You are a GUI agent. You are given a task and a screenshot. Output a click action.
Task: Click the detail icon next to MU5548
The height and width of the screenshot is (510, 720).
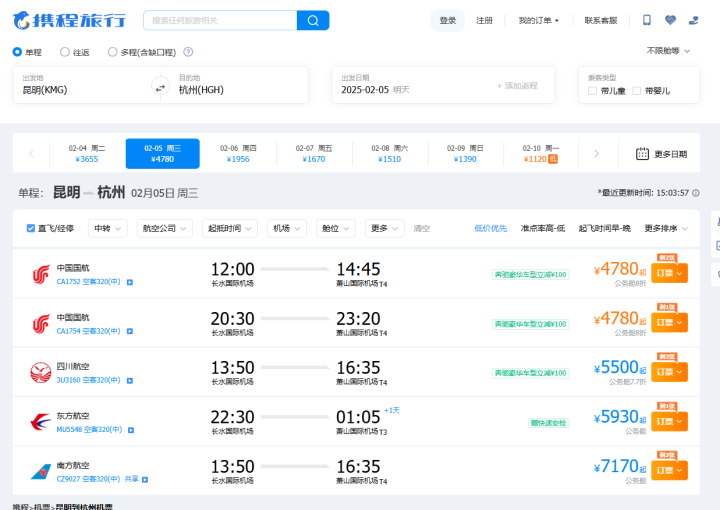(131, 430)
